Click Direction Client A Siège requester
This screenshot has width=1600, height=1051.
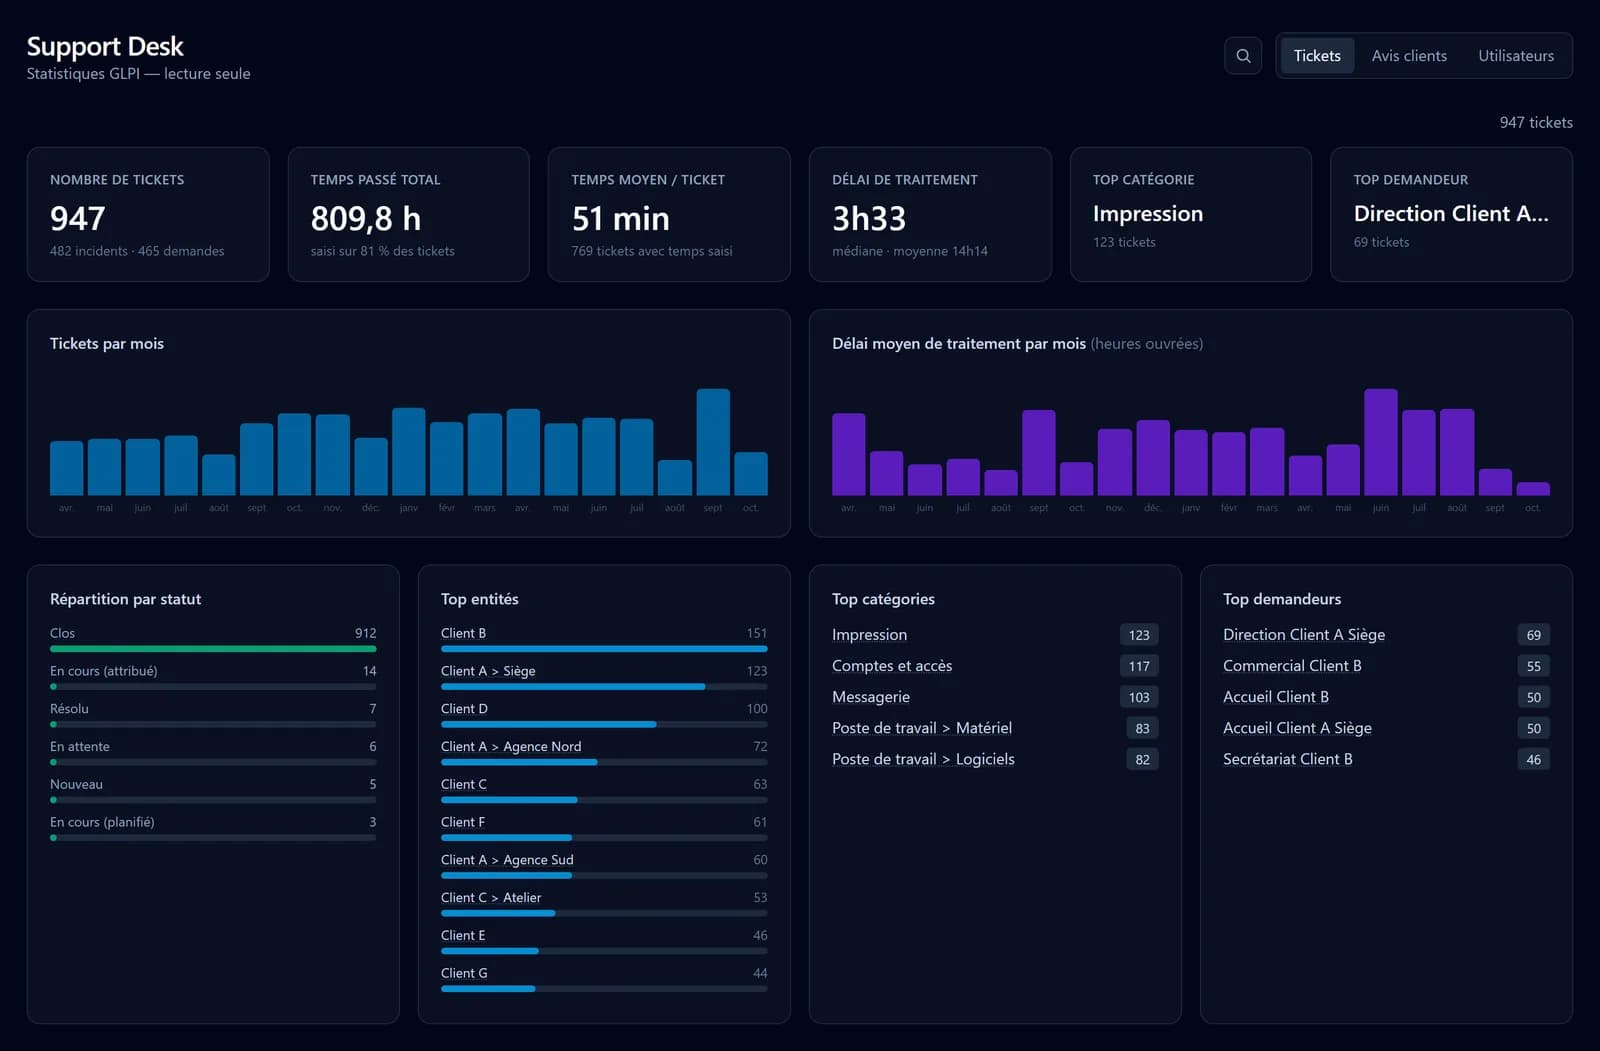tap(1304, 635)
